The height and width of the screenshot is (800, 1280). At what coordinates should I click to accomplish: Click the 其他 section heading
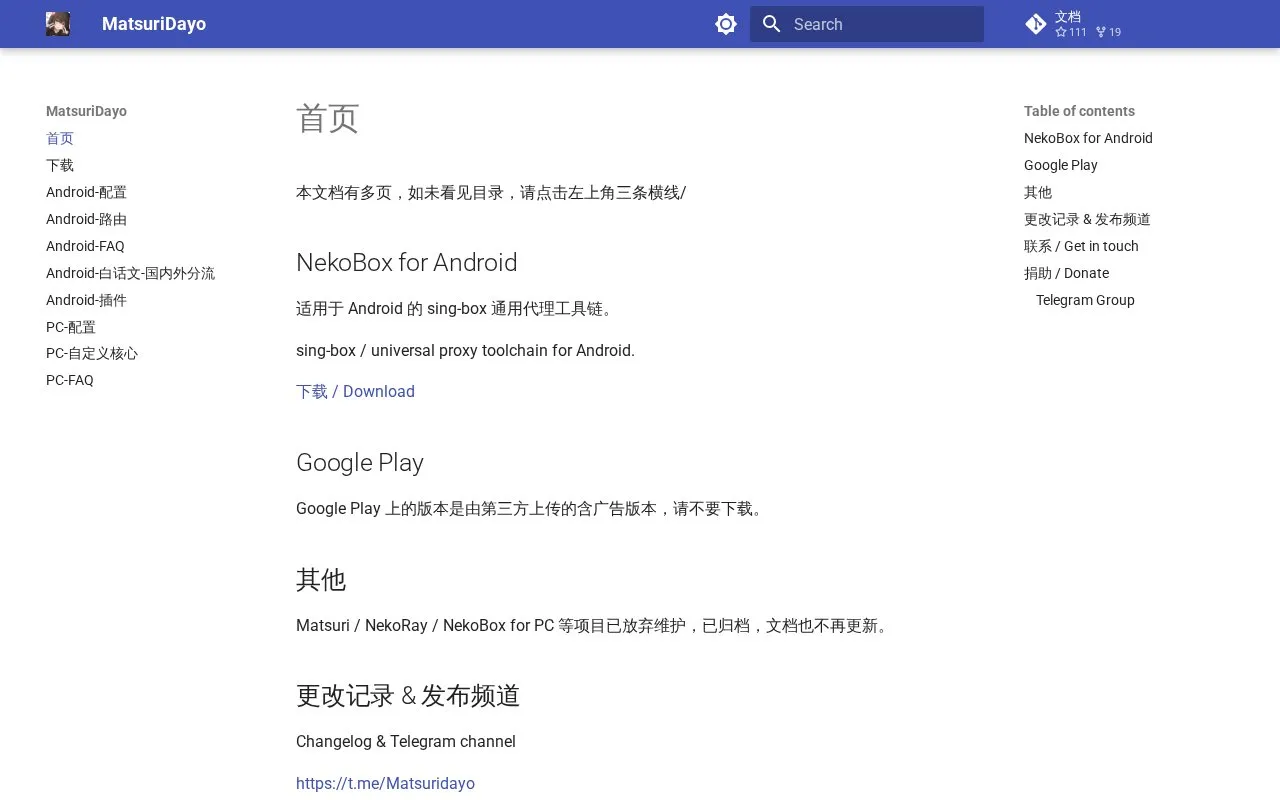pyautogui.click(x=321, y=579)
